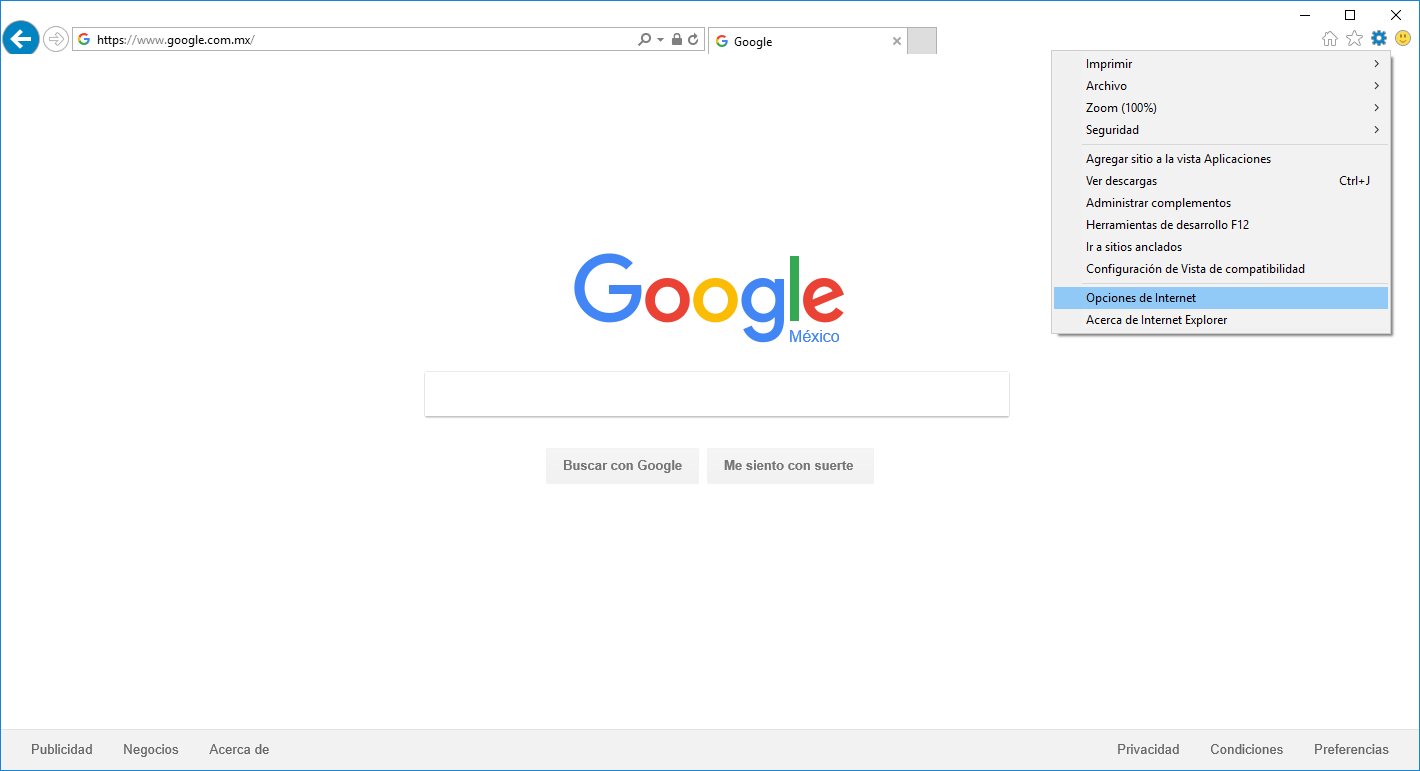This screenshot has height=771, width=1420.
Task: Open Favorites star icon
Action: click(1354, 39)
